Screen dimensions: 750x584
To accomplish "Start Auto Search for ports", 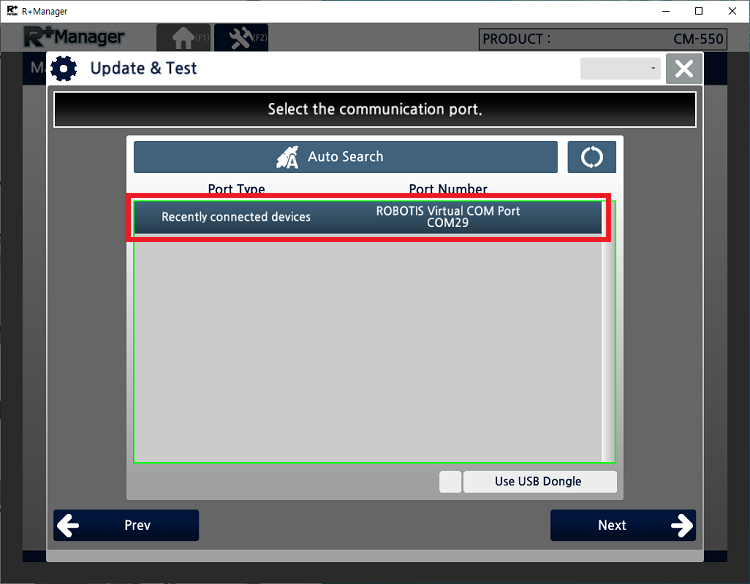I will (345, 157).
